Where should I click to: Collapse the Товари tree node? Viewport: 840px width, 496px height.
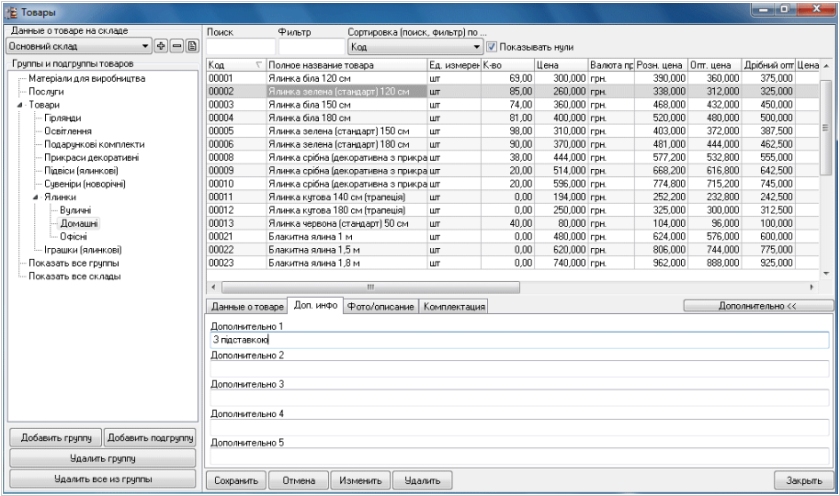[x=19, y=105]
